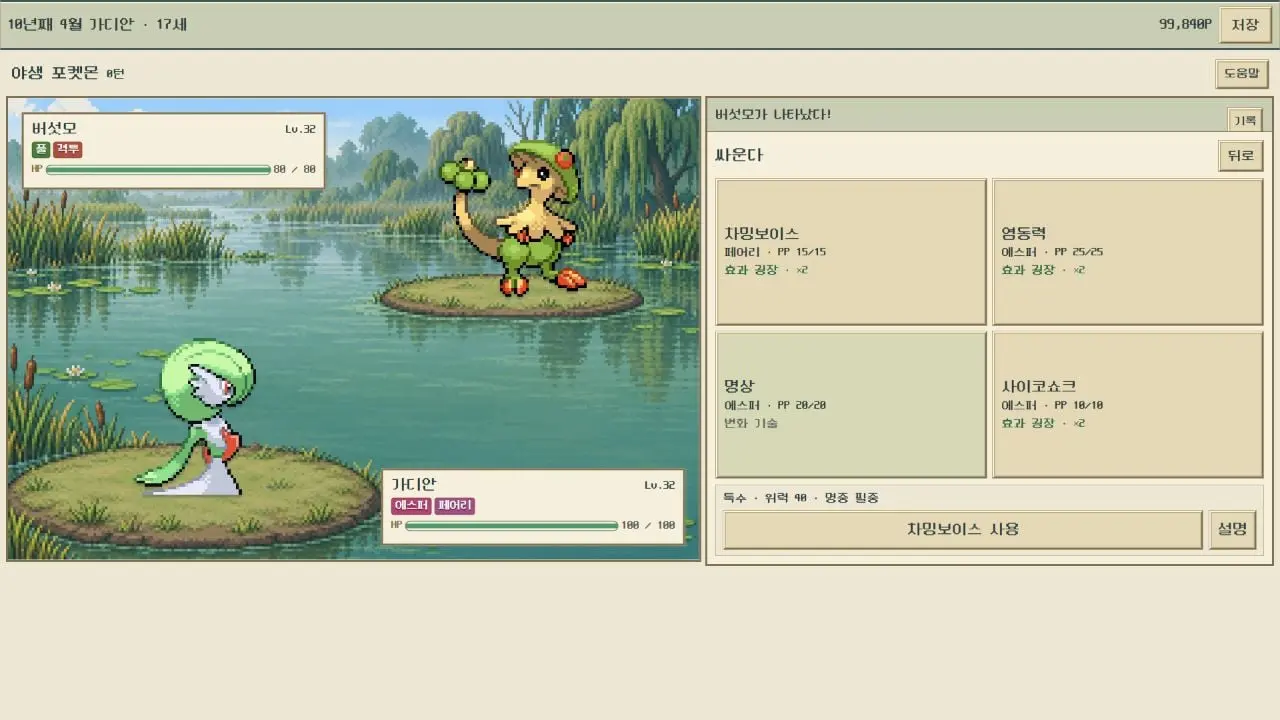1280x720 pixels.
Task: Choose the 명상 status move
Action: click(851, 405)
